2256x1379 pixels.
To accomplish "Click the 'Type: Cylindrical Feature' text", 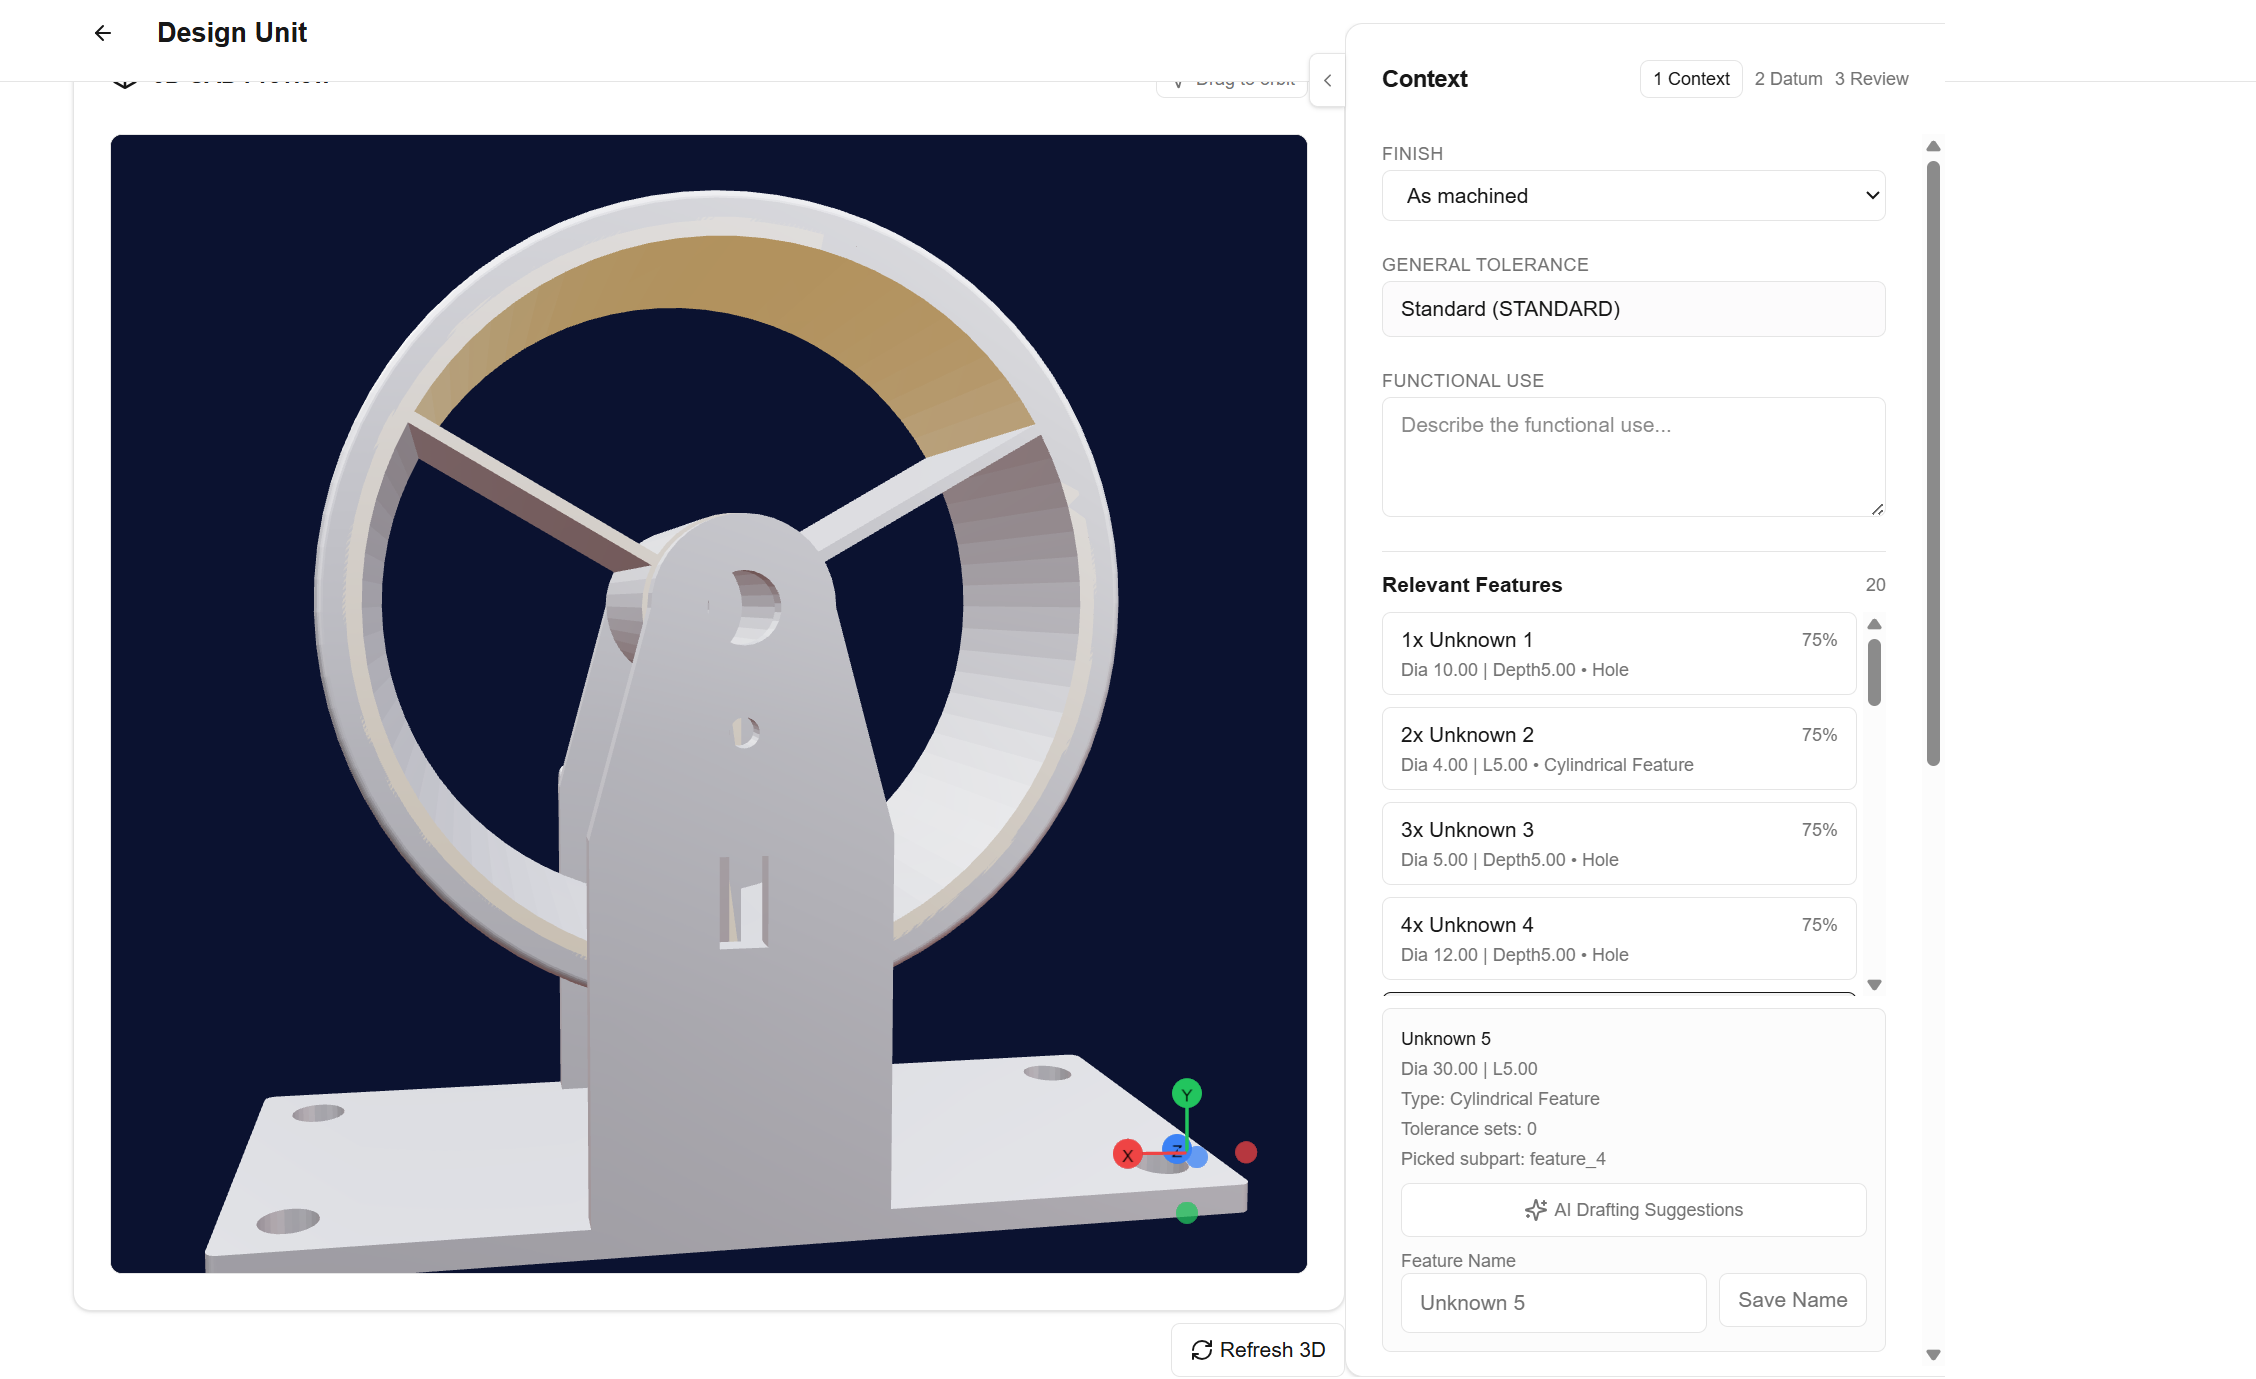I will point(1500,1099).
